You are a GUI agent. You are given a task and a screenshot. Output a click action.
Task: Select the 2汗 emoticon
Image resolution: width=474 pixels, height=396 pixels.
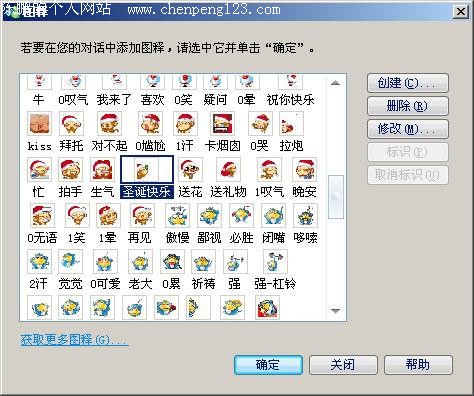tap(39, 261)
